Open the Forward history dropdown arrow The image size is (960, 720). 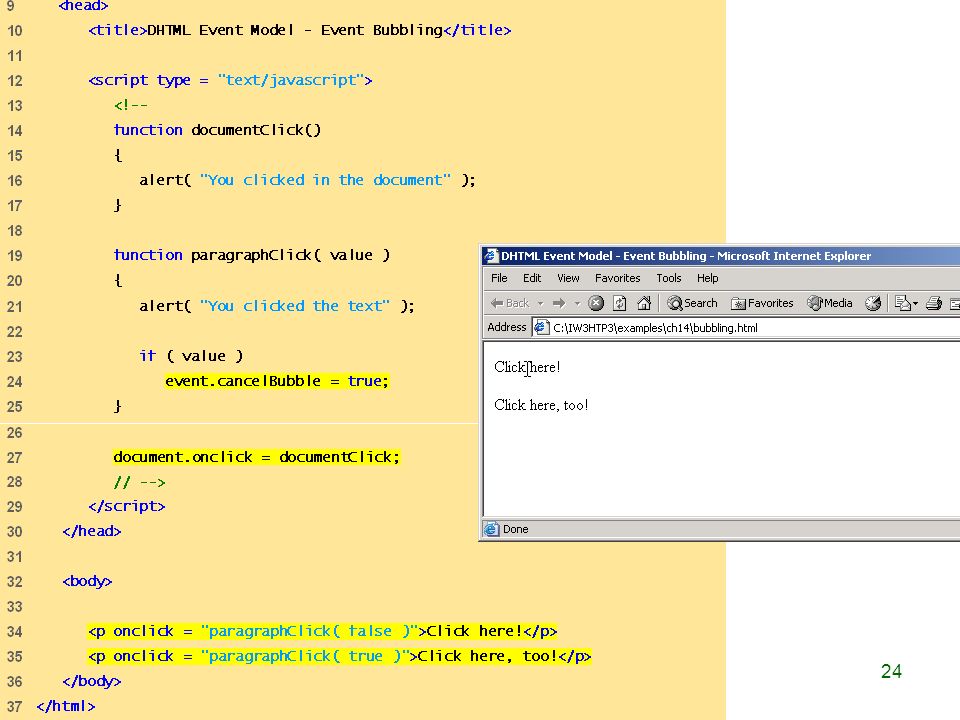(577, 304)
